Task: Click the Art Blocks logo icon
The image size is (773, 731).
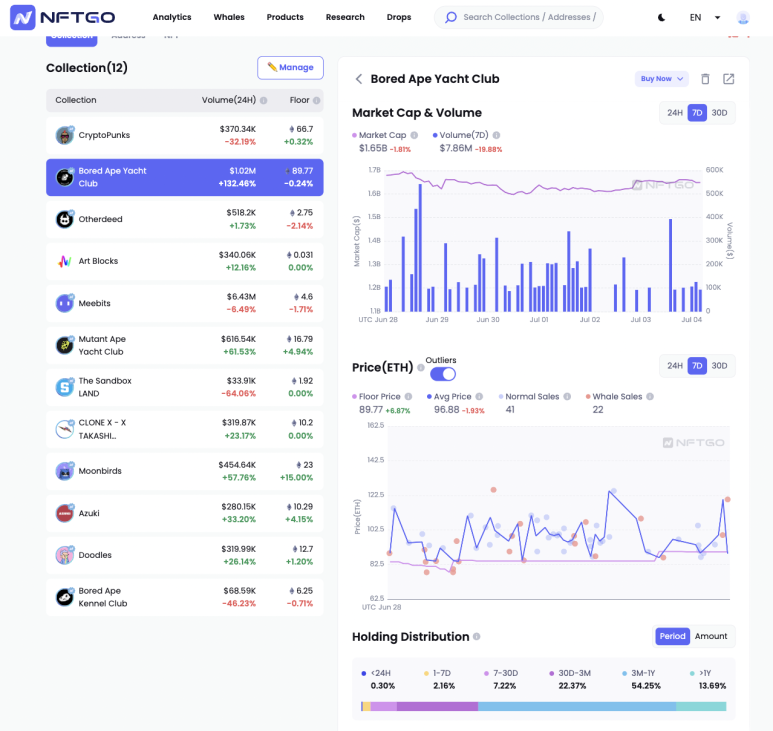Action: click(x=65, y=261)
